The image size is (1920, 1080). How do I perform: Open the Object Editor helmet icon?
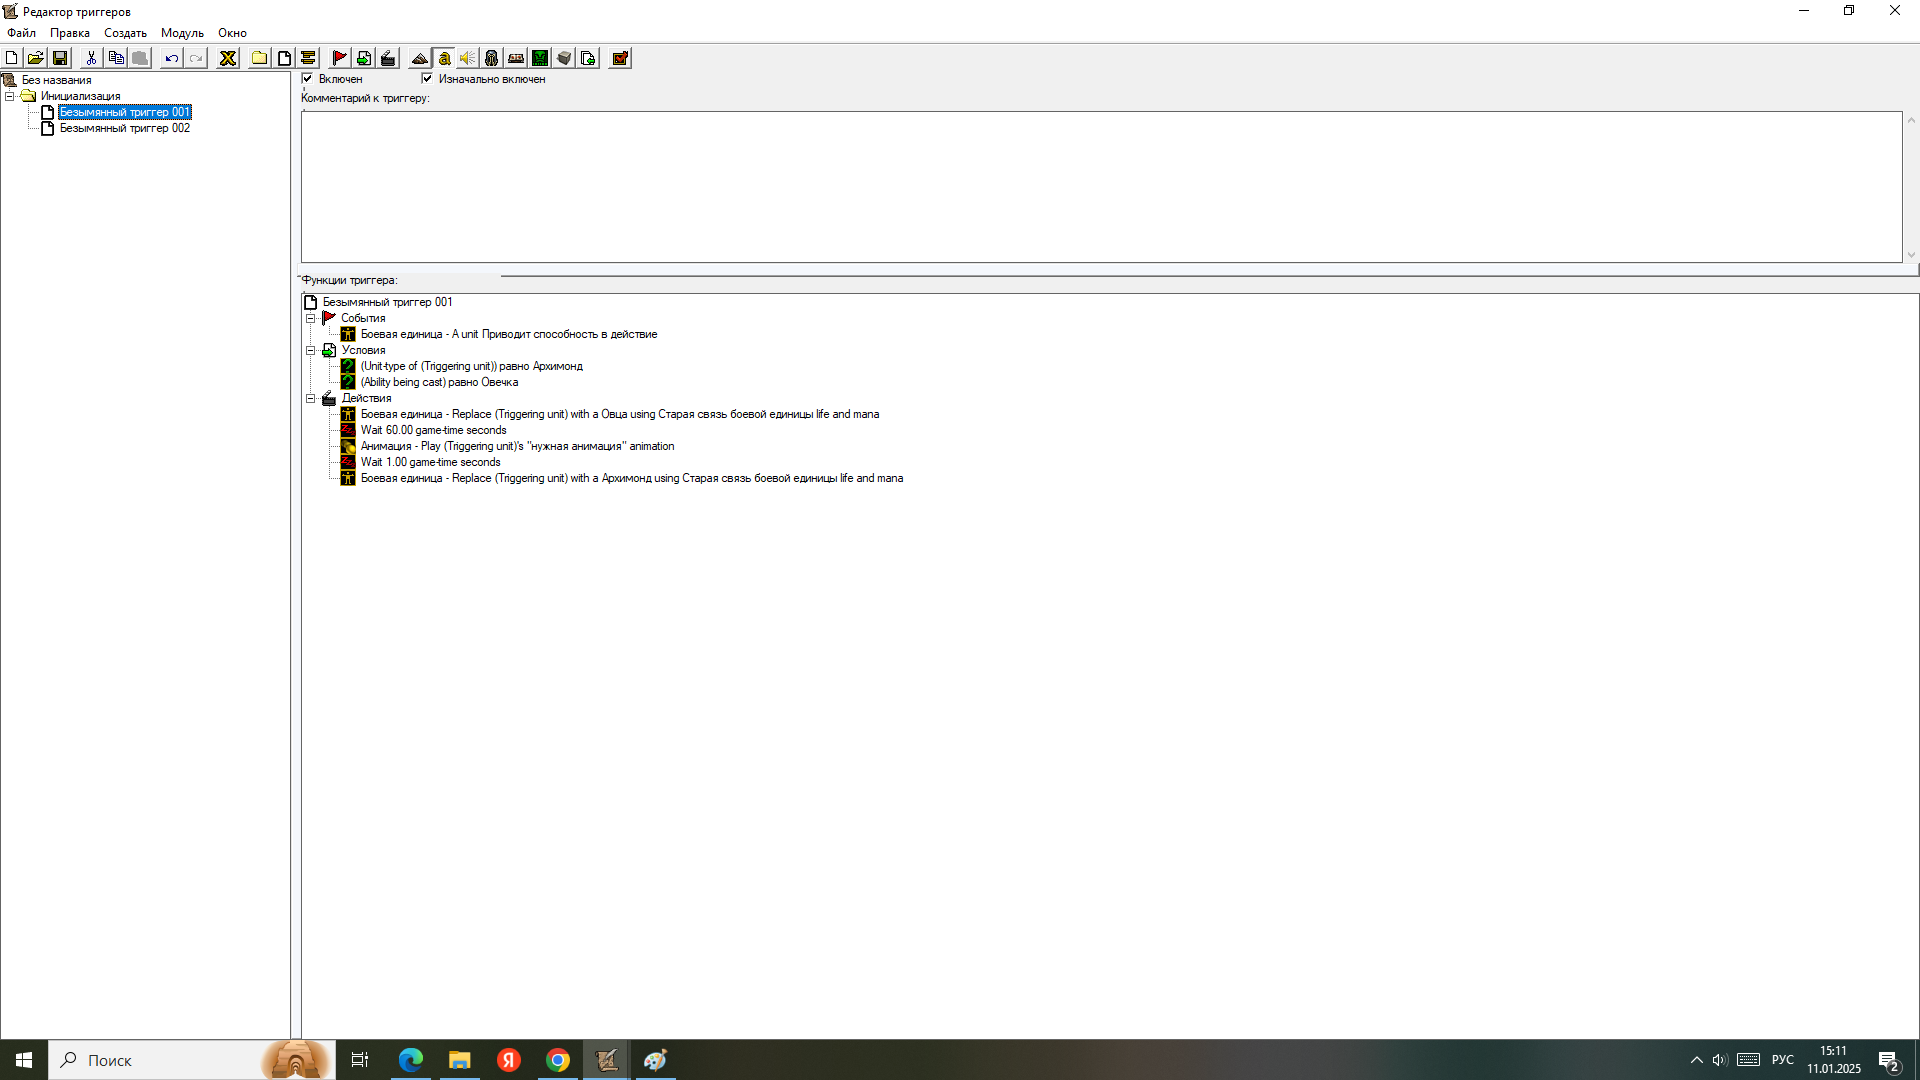pos(492,58)
